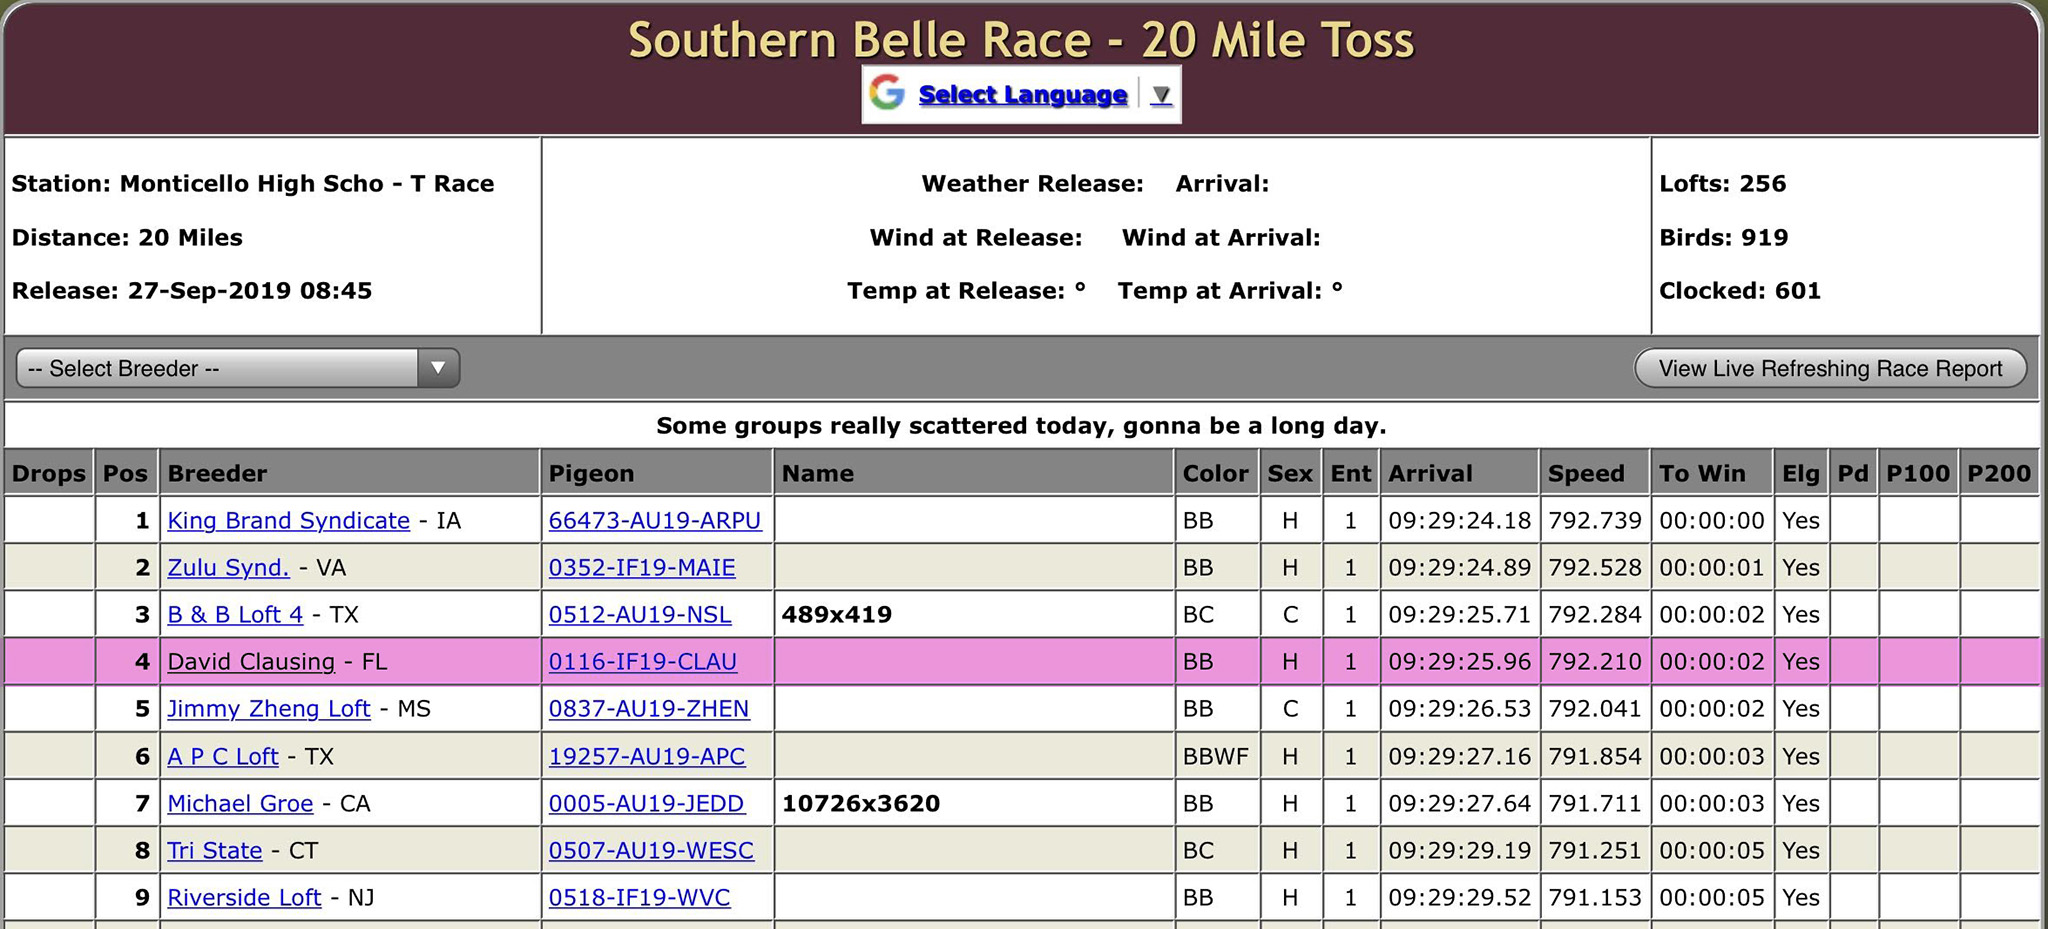Image resolution: width=2048 pixels, height=929 pixels.
Task: Click the Speed column header
Action: [1585, 473]
